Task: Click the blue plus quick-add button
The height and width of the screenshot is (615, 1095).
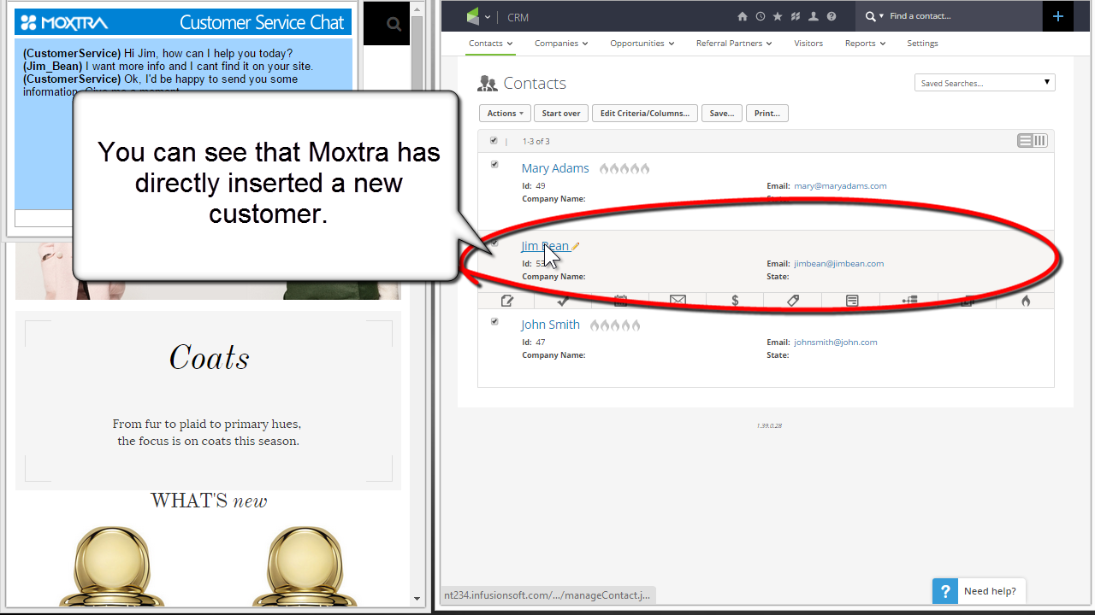Action: [1058, 16]
